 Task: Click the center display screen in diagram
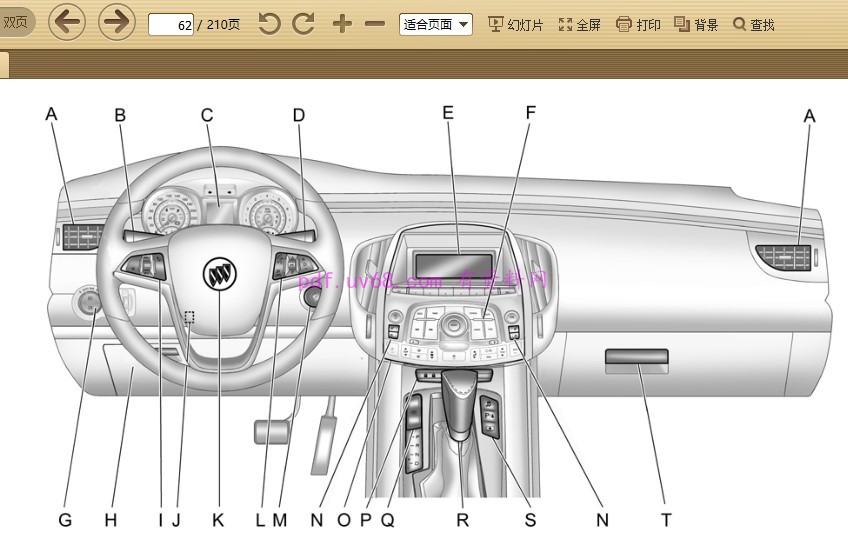[x=451, y=264]
